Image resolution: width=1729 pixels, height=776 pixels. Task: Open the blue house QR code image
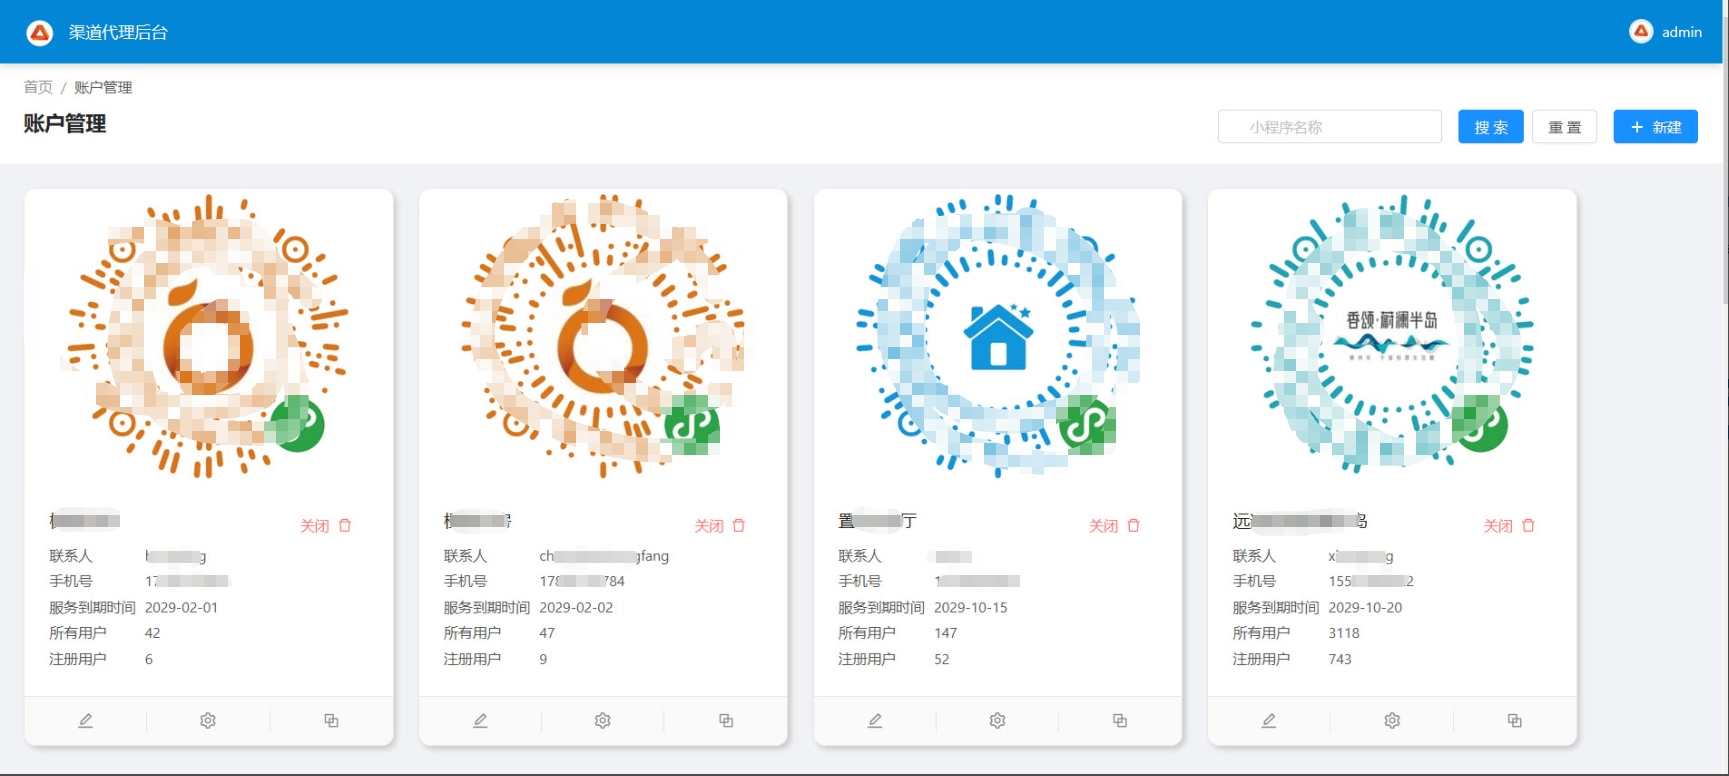[998, 336]
